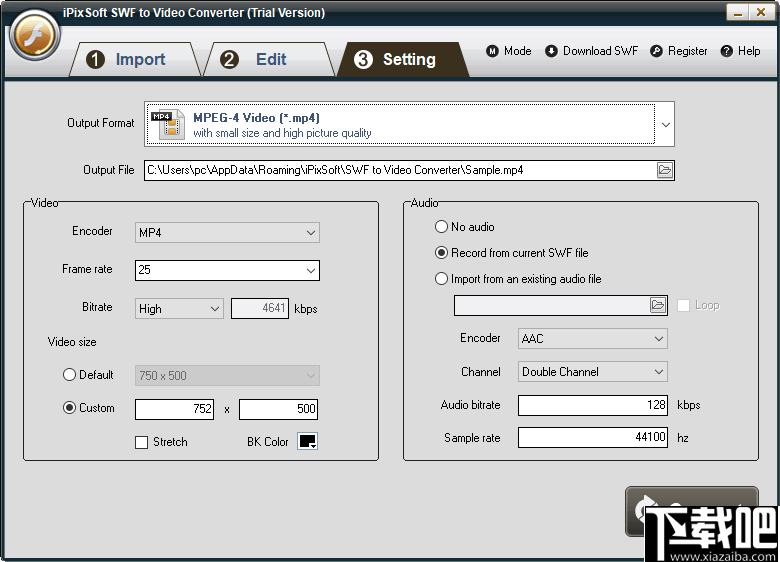Open the Help menu
This screenshot has height=562, width=780.
coord(740,51)
